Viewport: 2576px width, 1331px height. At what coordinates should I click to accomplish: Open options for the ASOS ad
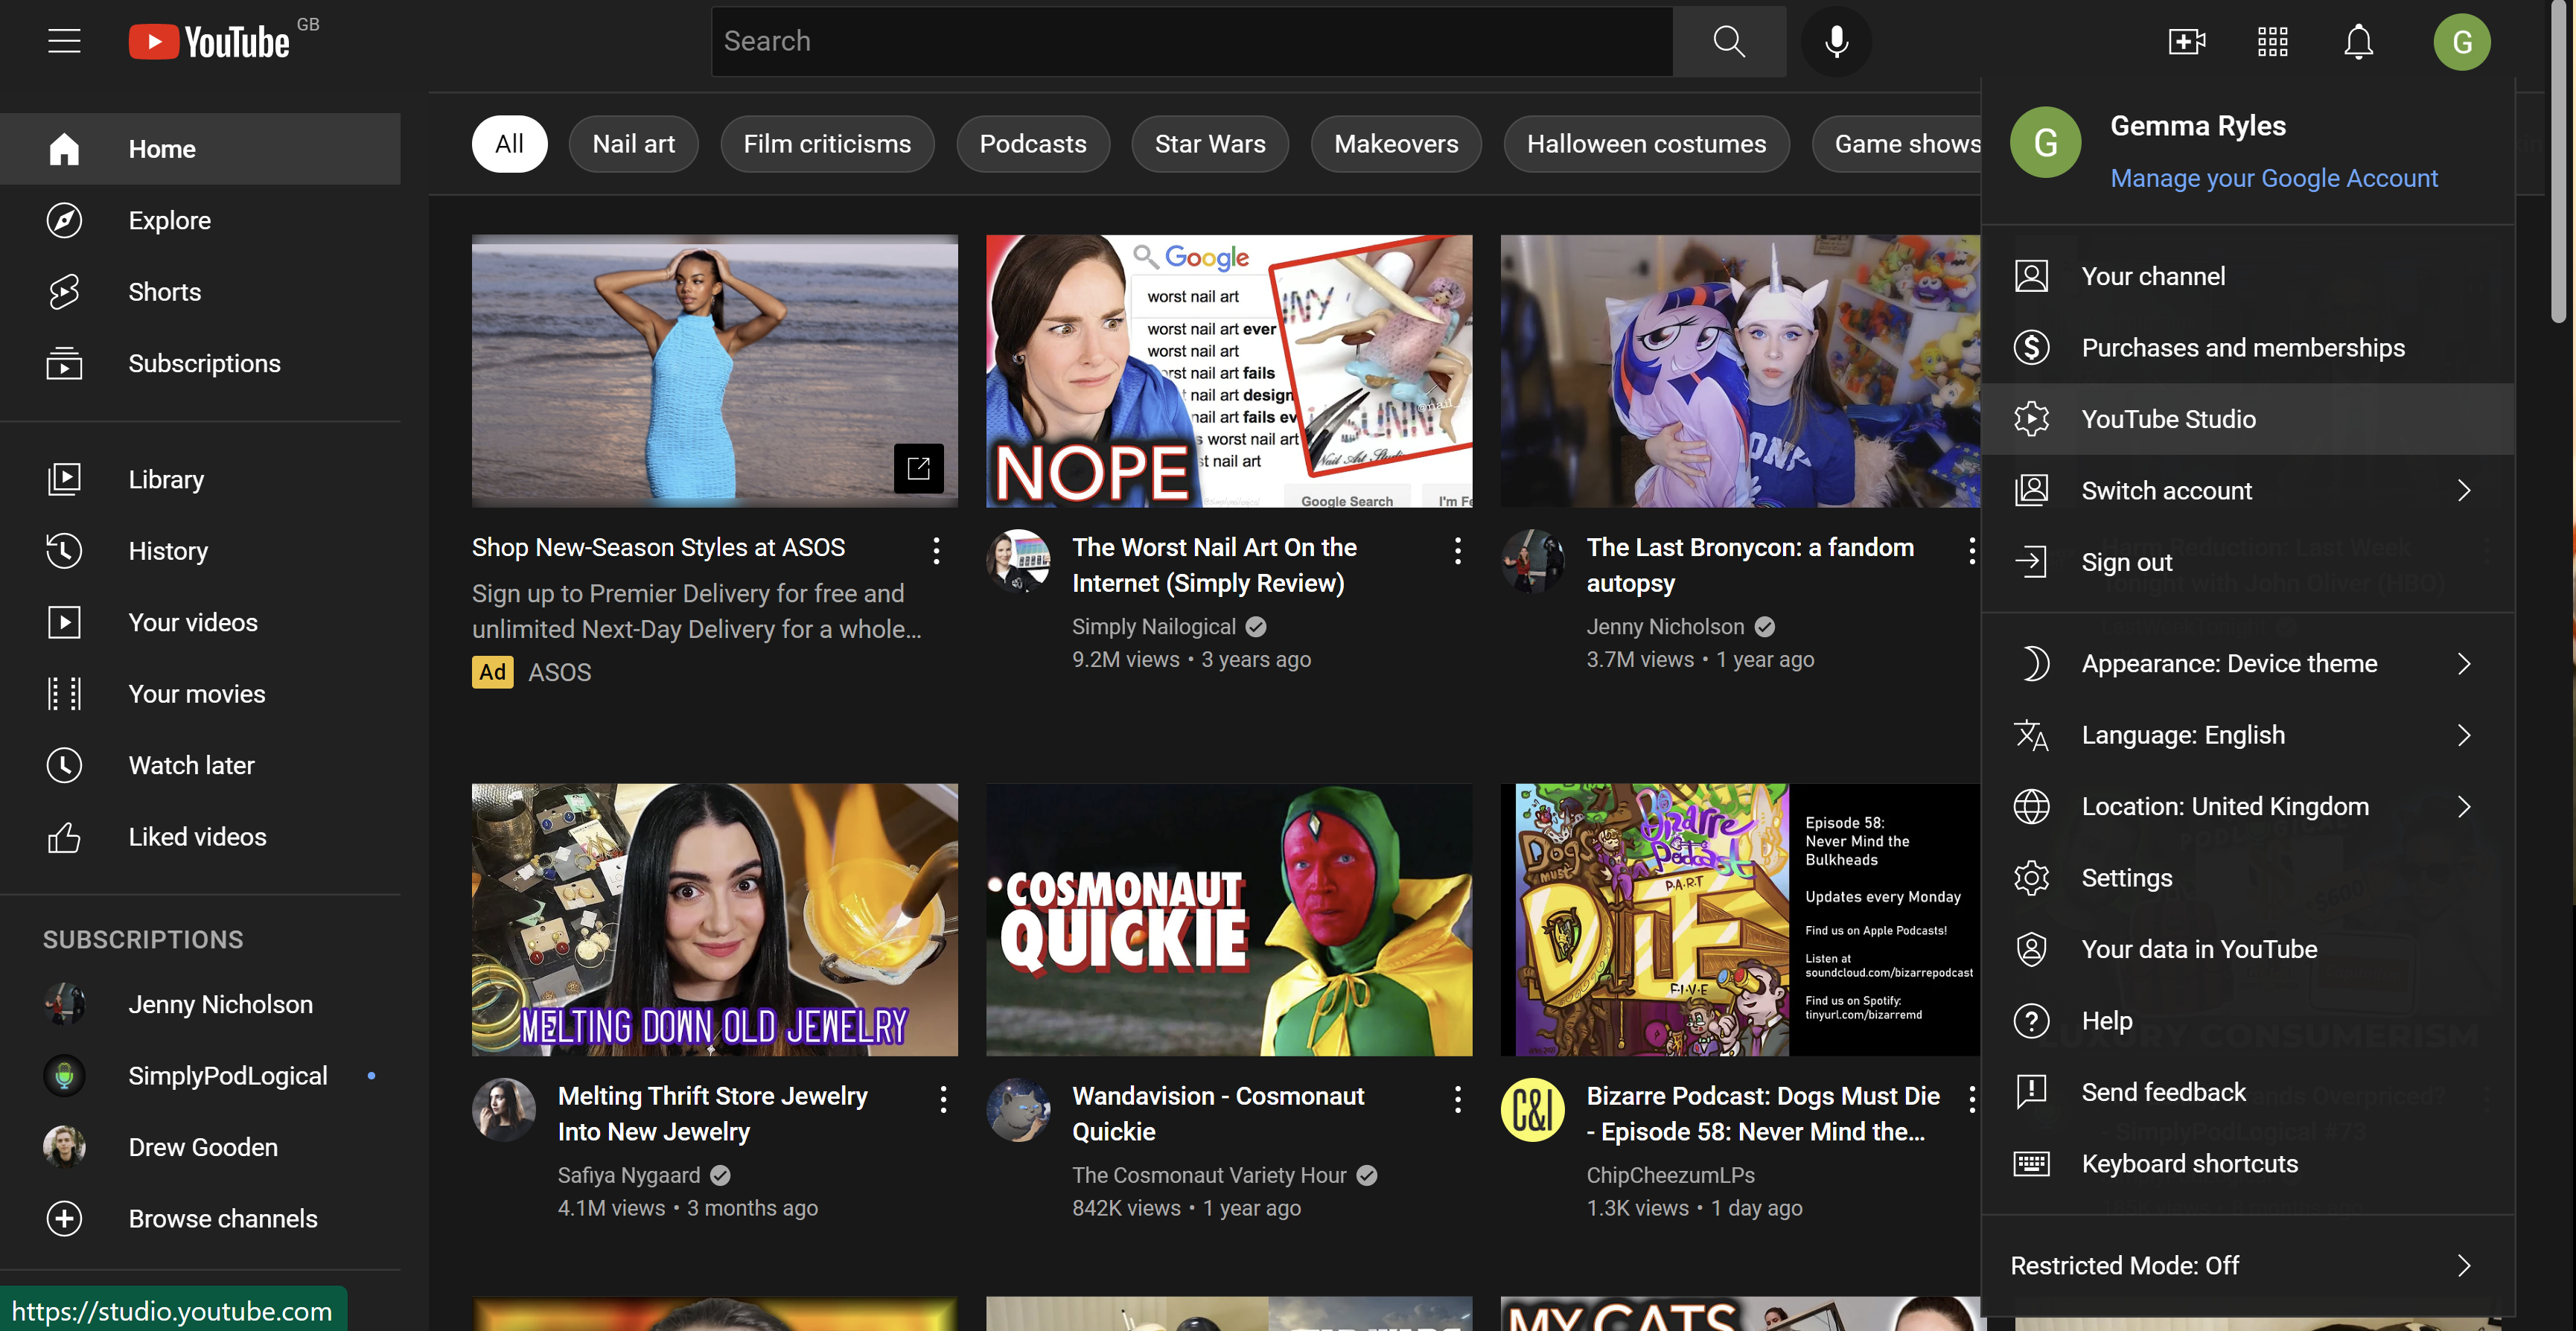[x=936, y=550]
